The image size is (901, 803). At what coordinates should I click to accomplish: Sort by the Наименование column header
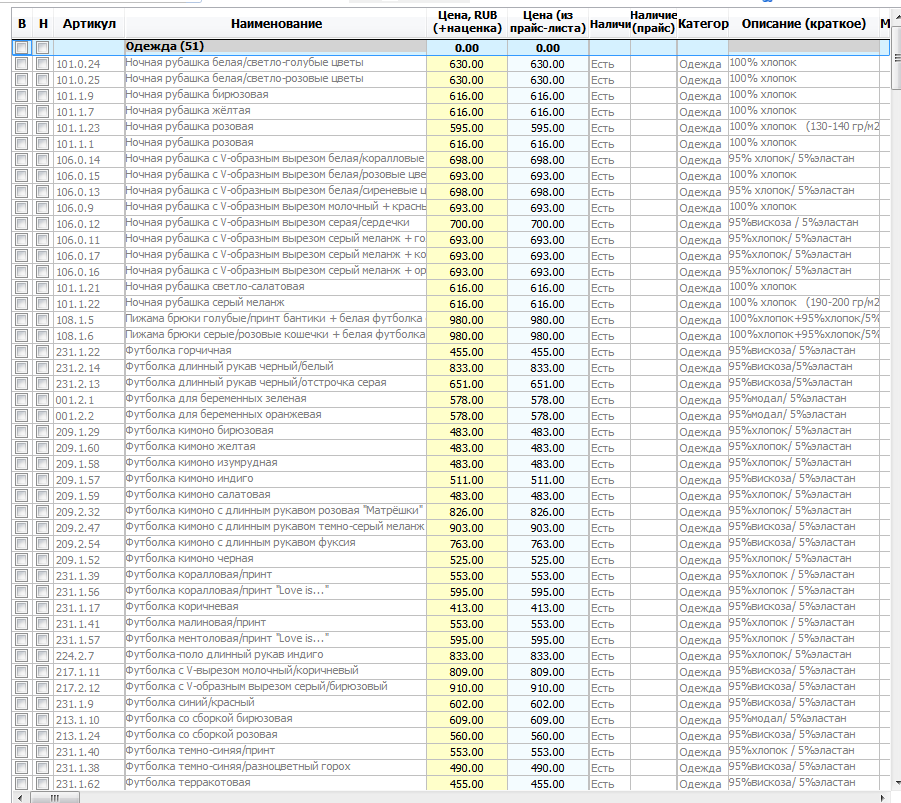pyautogui.click(x=276, y=24)
